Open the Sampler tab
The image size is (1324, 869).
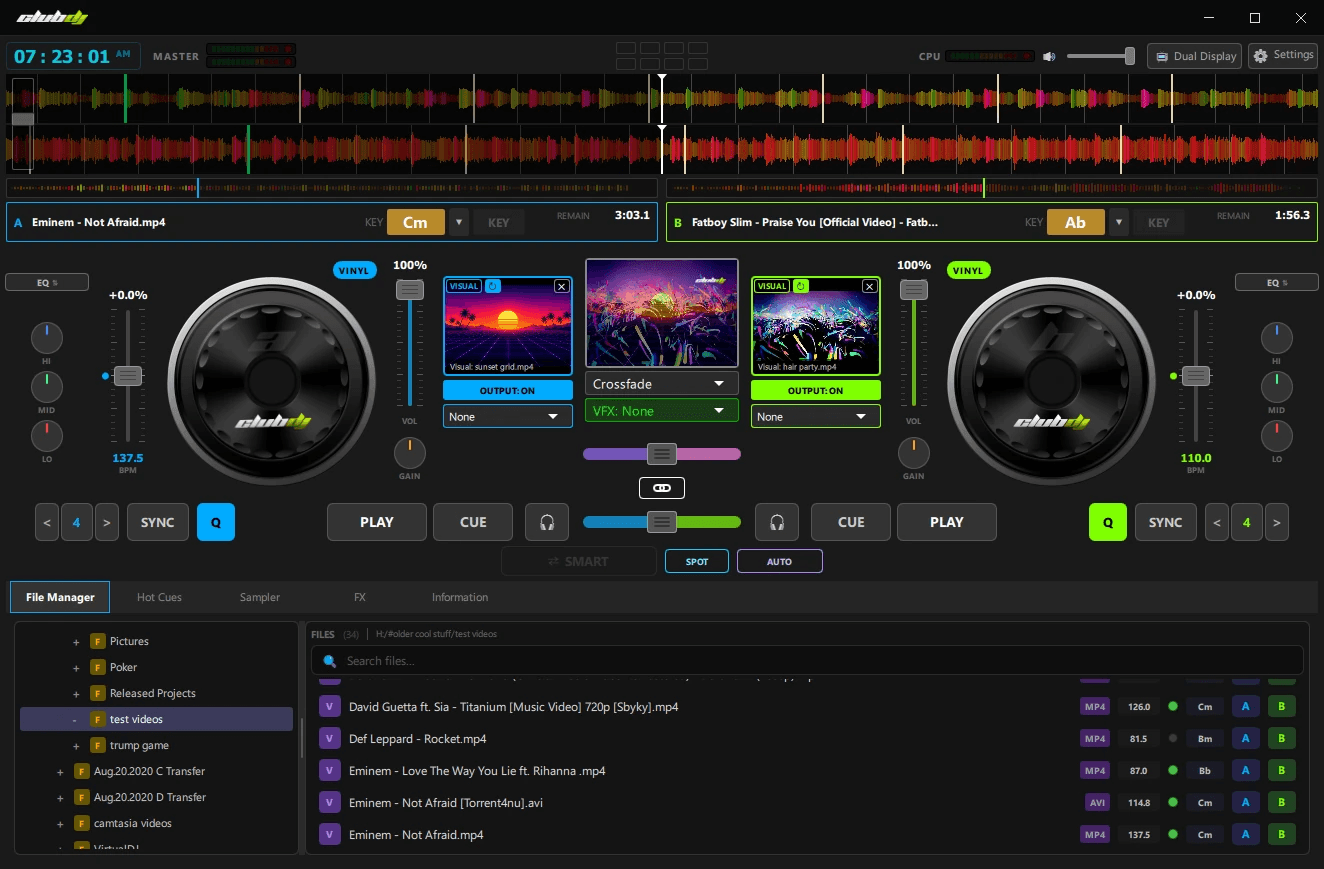pos(260,597)
